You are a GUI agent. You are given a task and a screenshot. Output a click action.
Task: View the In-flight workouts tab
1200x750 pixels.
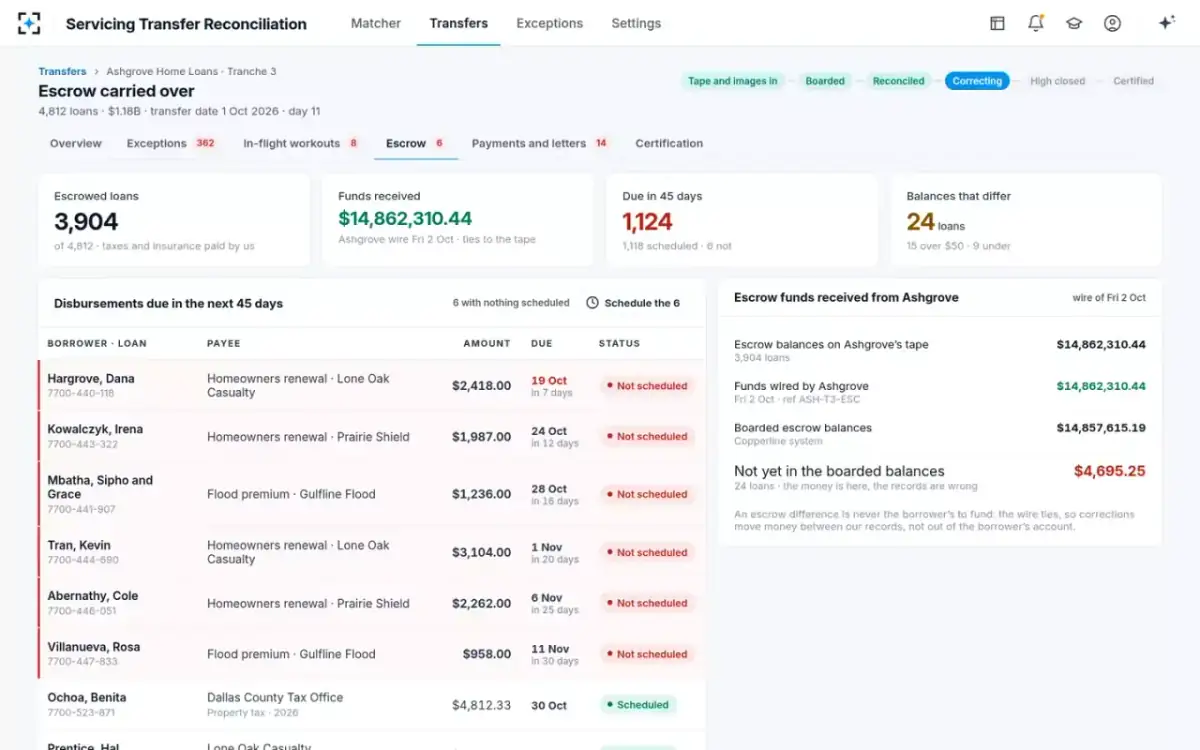[301, 143]
